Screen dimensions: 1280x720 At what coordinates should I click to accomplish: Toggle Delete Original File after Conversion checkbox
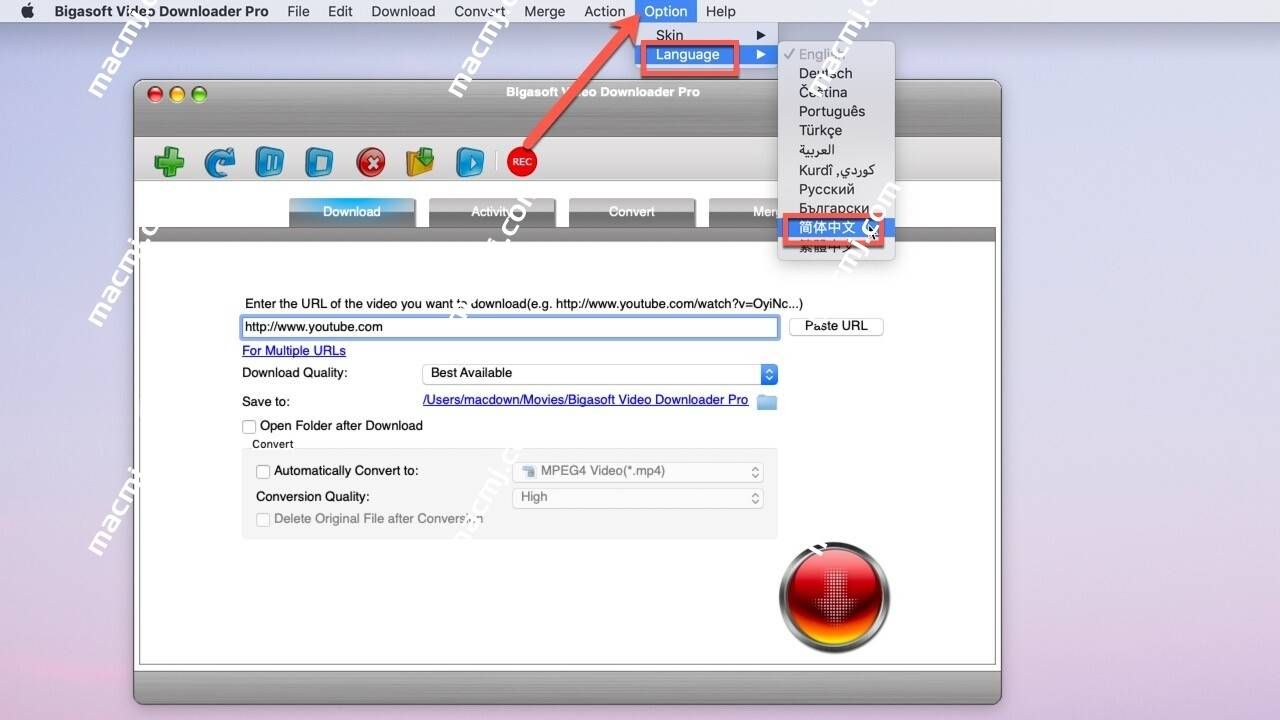[x=263, y=520]
